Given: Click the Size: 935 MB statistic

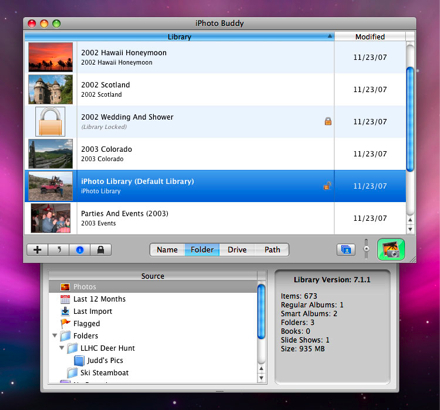Looking at the screenshot, I should [303, 349].
